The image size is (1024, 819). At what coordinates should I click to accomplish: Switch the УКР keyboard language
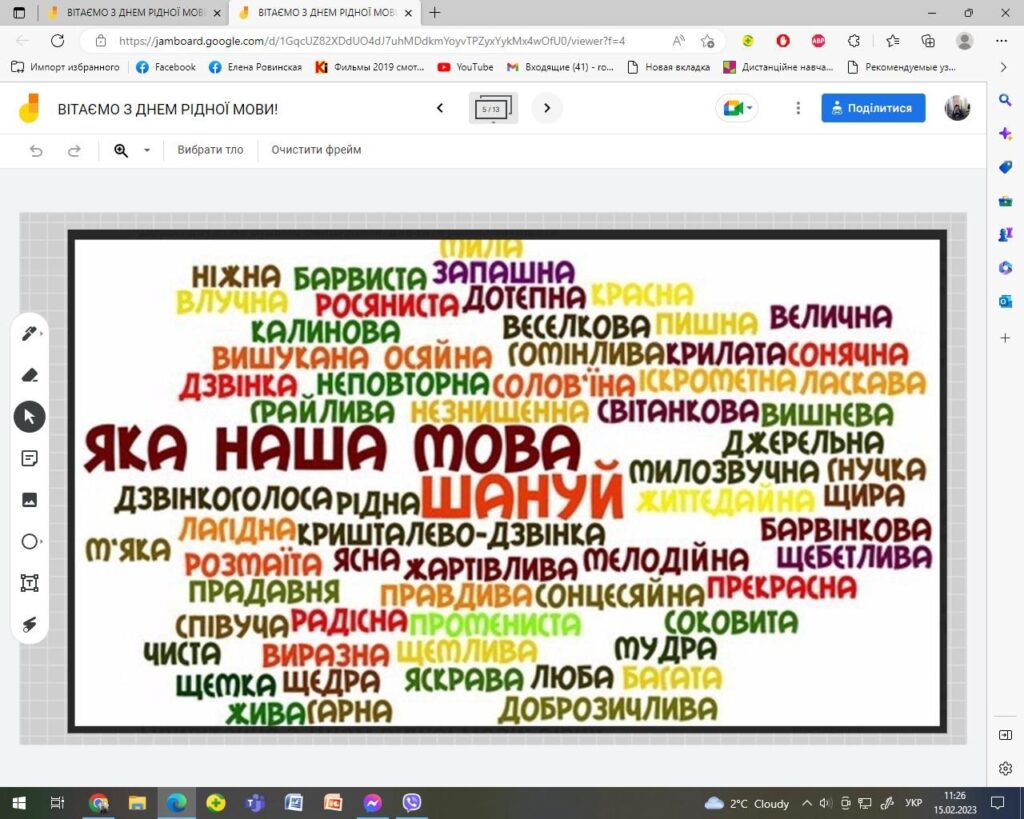914,803
